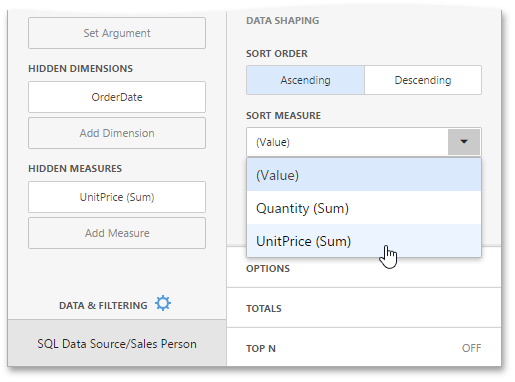Choose UnitPrice (Sum) in the dropdown list
The width and height of the screenshot is (515, 382).
coord(364,241)
